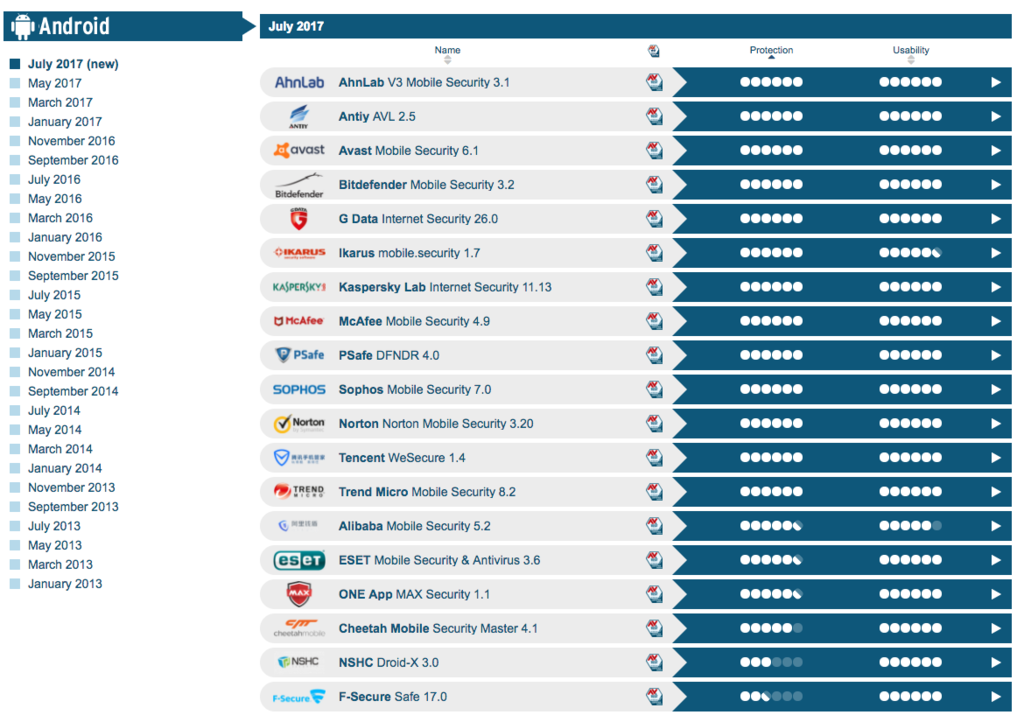Select May 2017 report
The width and height of the screenshot is (1024, 722).
click(55, 83)
